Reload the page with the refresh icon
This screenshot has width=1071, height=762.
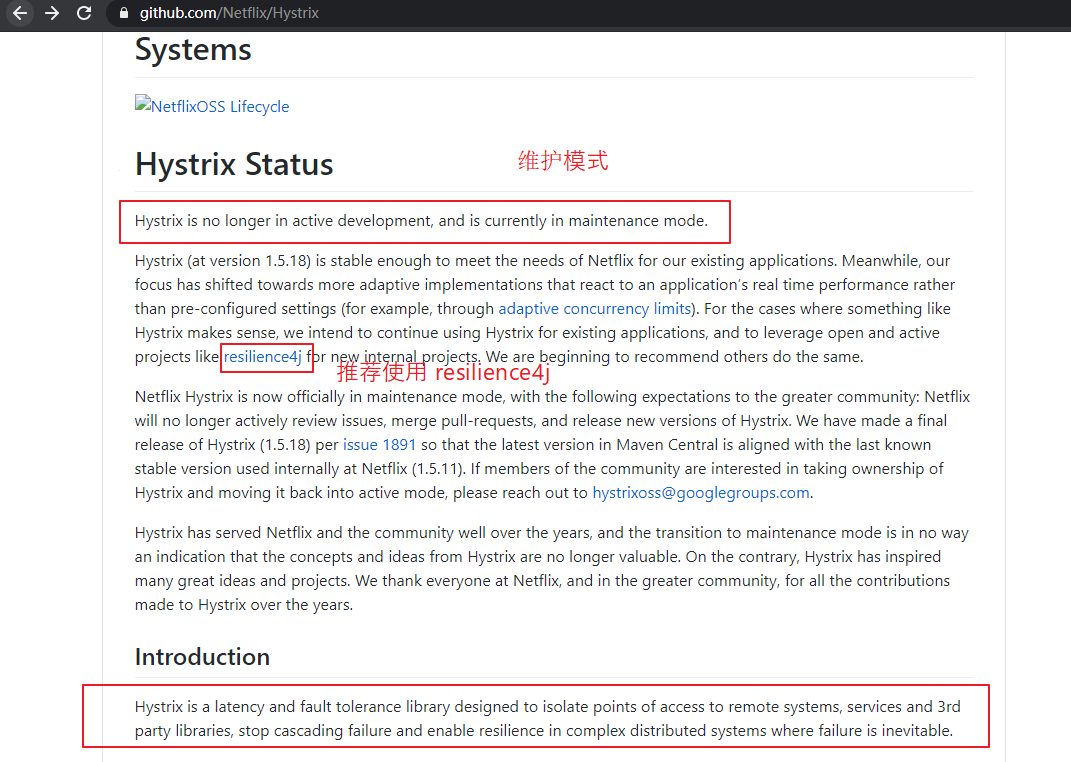[84, 13]
